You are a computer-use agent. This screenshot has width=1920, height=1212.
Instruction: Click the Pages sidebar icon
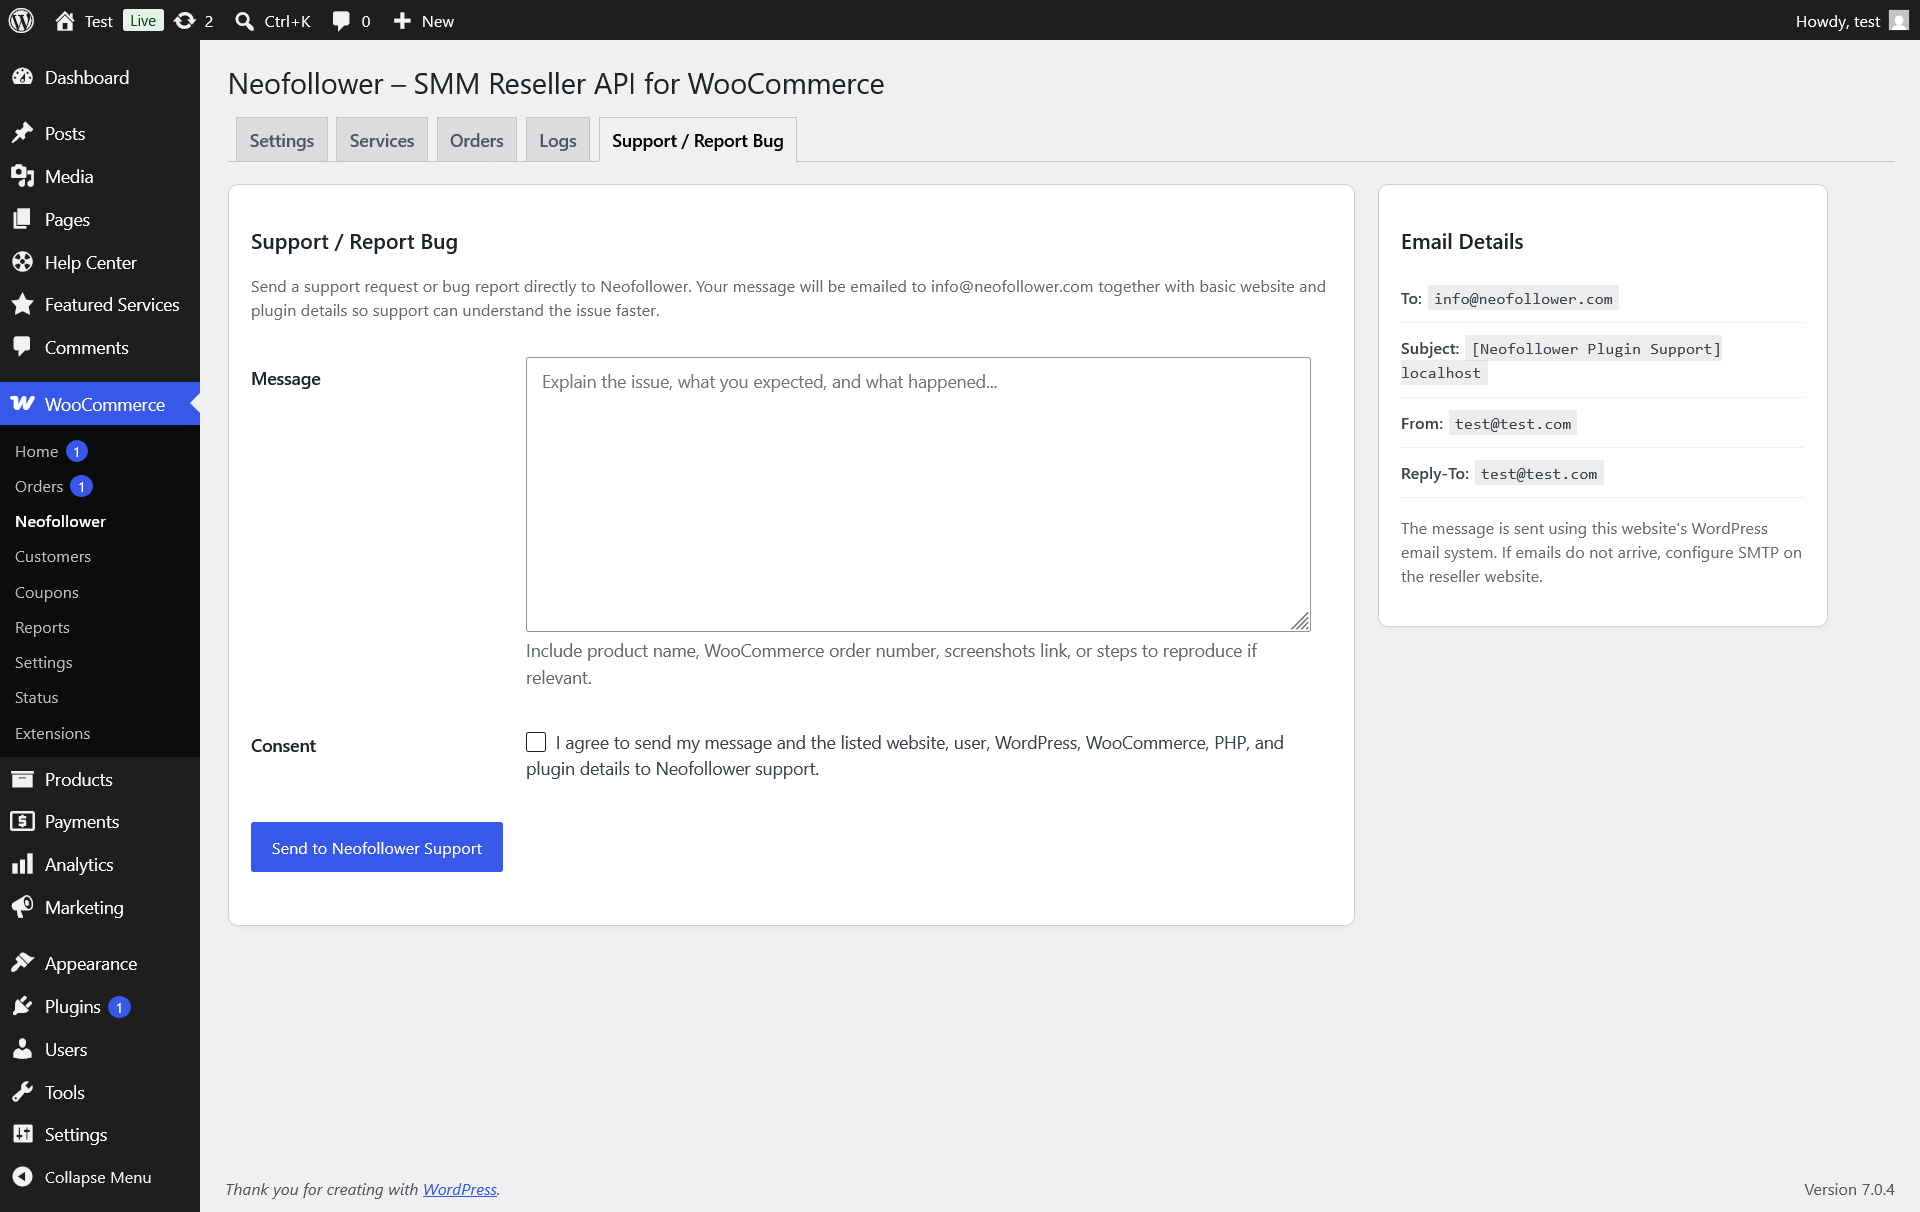pos(22,219)
